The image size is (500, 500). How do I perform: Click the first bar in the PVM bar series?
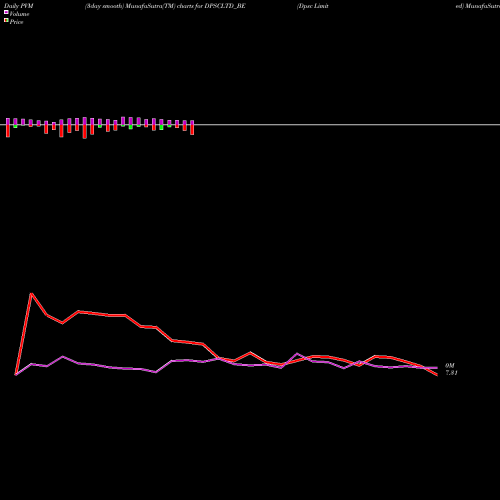(8, 127)
